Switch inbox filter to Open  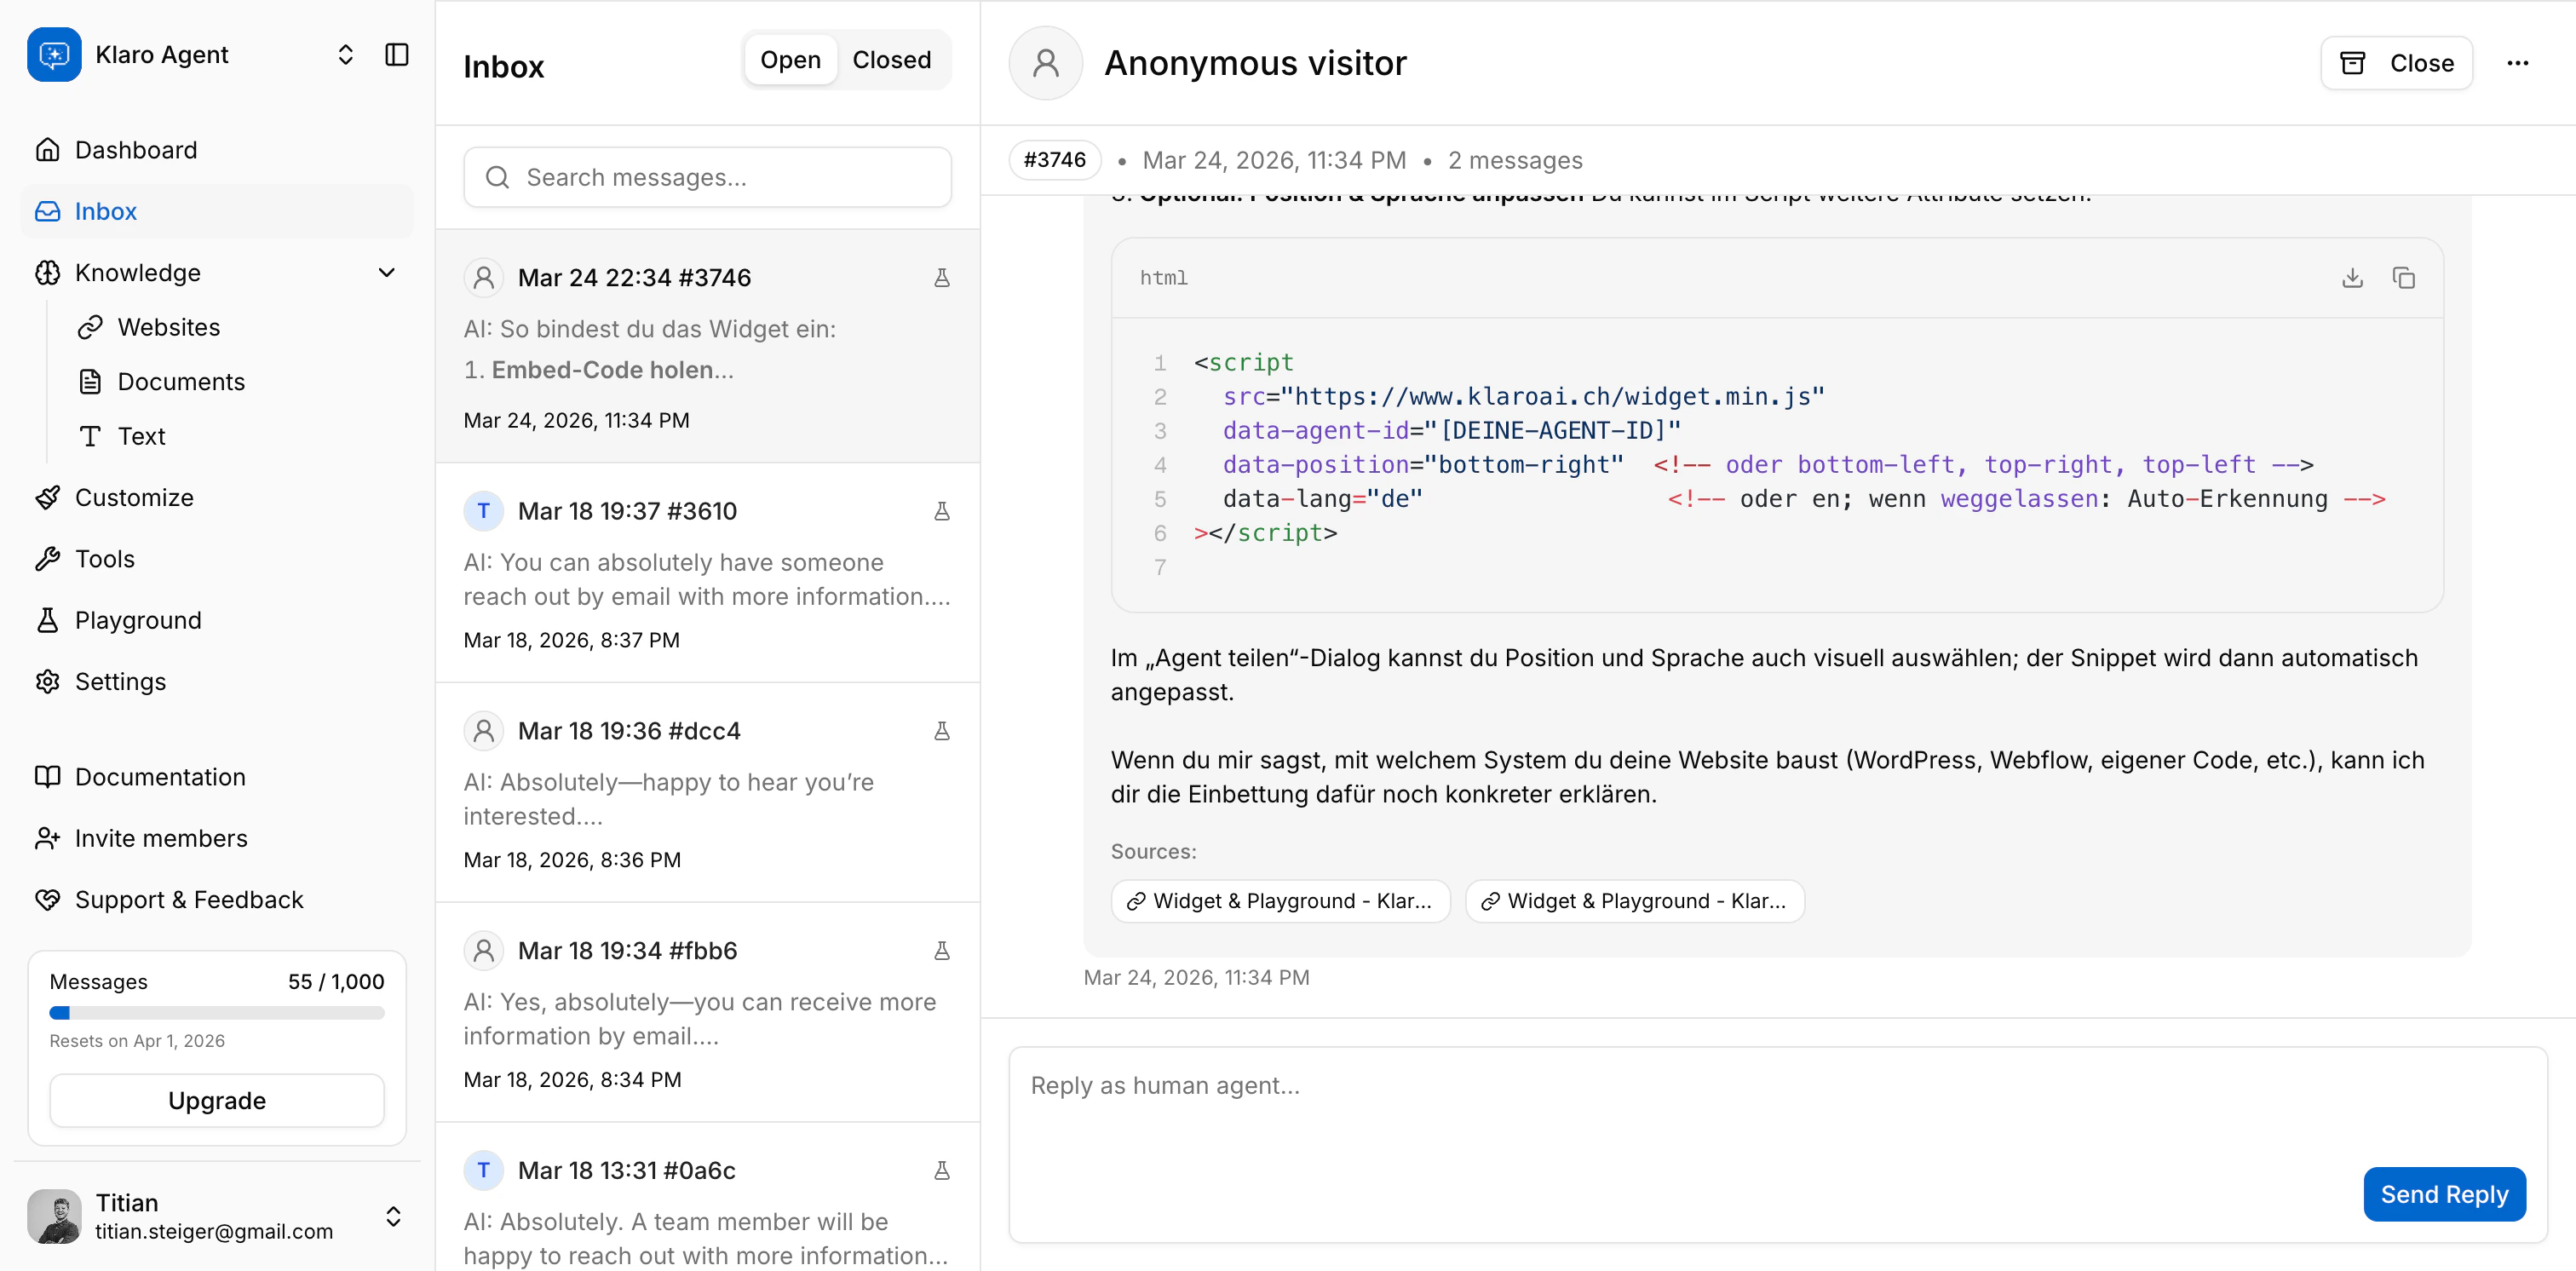point(790,60)
